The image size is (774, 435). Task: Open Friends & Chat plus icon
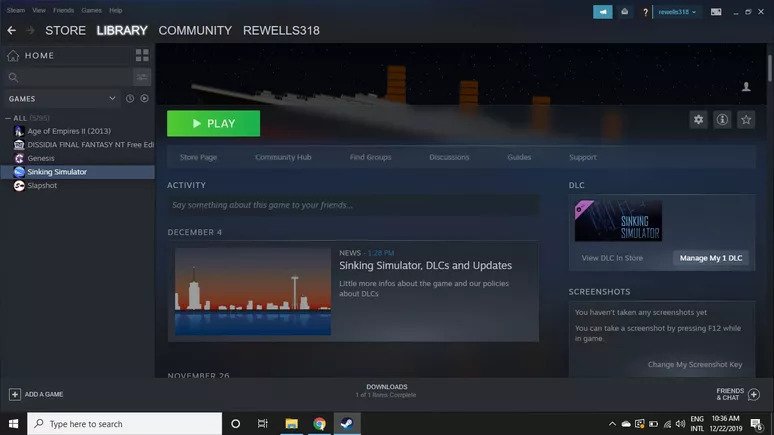(753, 394)
